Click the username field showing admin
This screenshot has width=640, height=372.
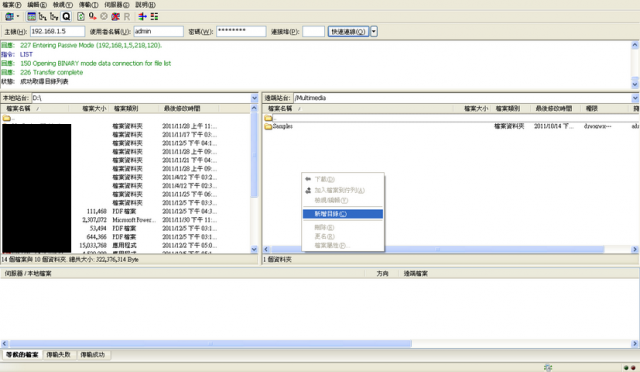point(158,31)
